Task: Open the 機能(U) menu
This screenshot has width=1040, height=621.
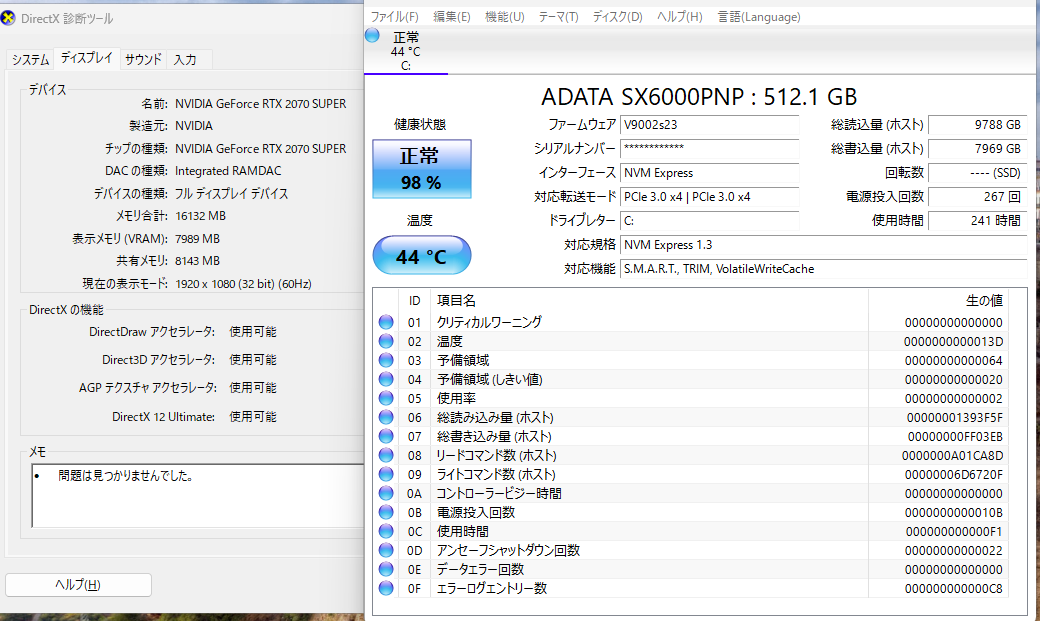Action: coord(505,17)
